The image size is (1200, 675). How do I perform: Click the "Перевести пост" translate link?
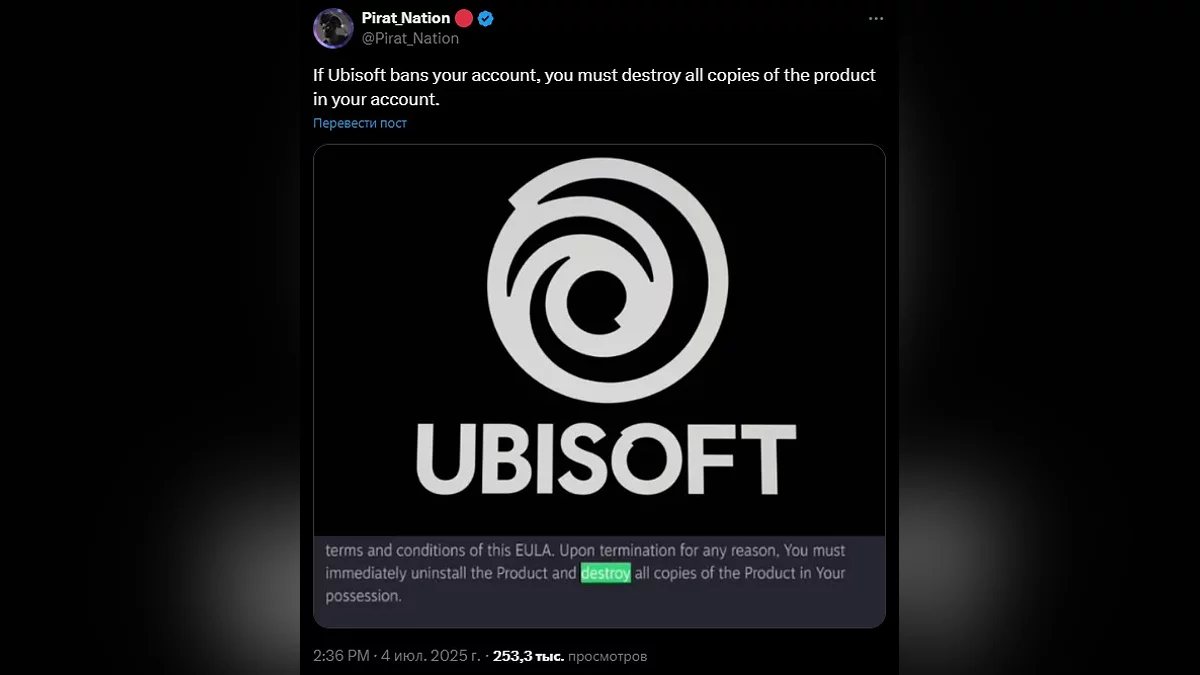(360, 123)
